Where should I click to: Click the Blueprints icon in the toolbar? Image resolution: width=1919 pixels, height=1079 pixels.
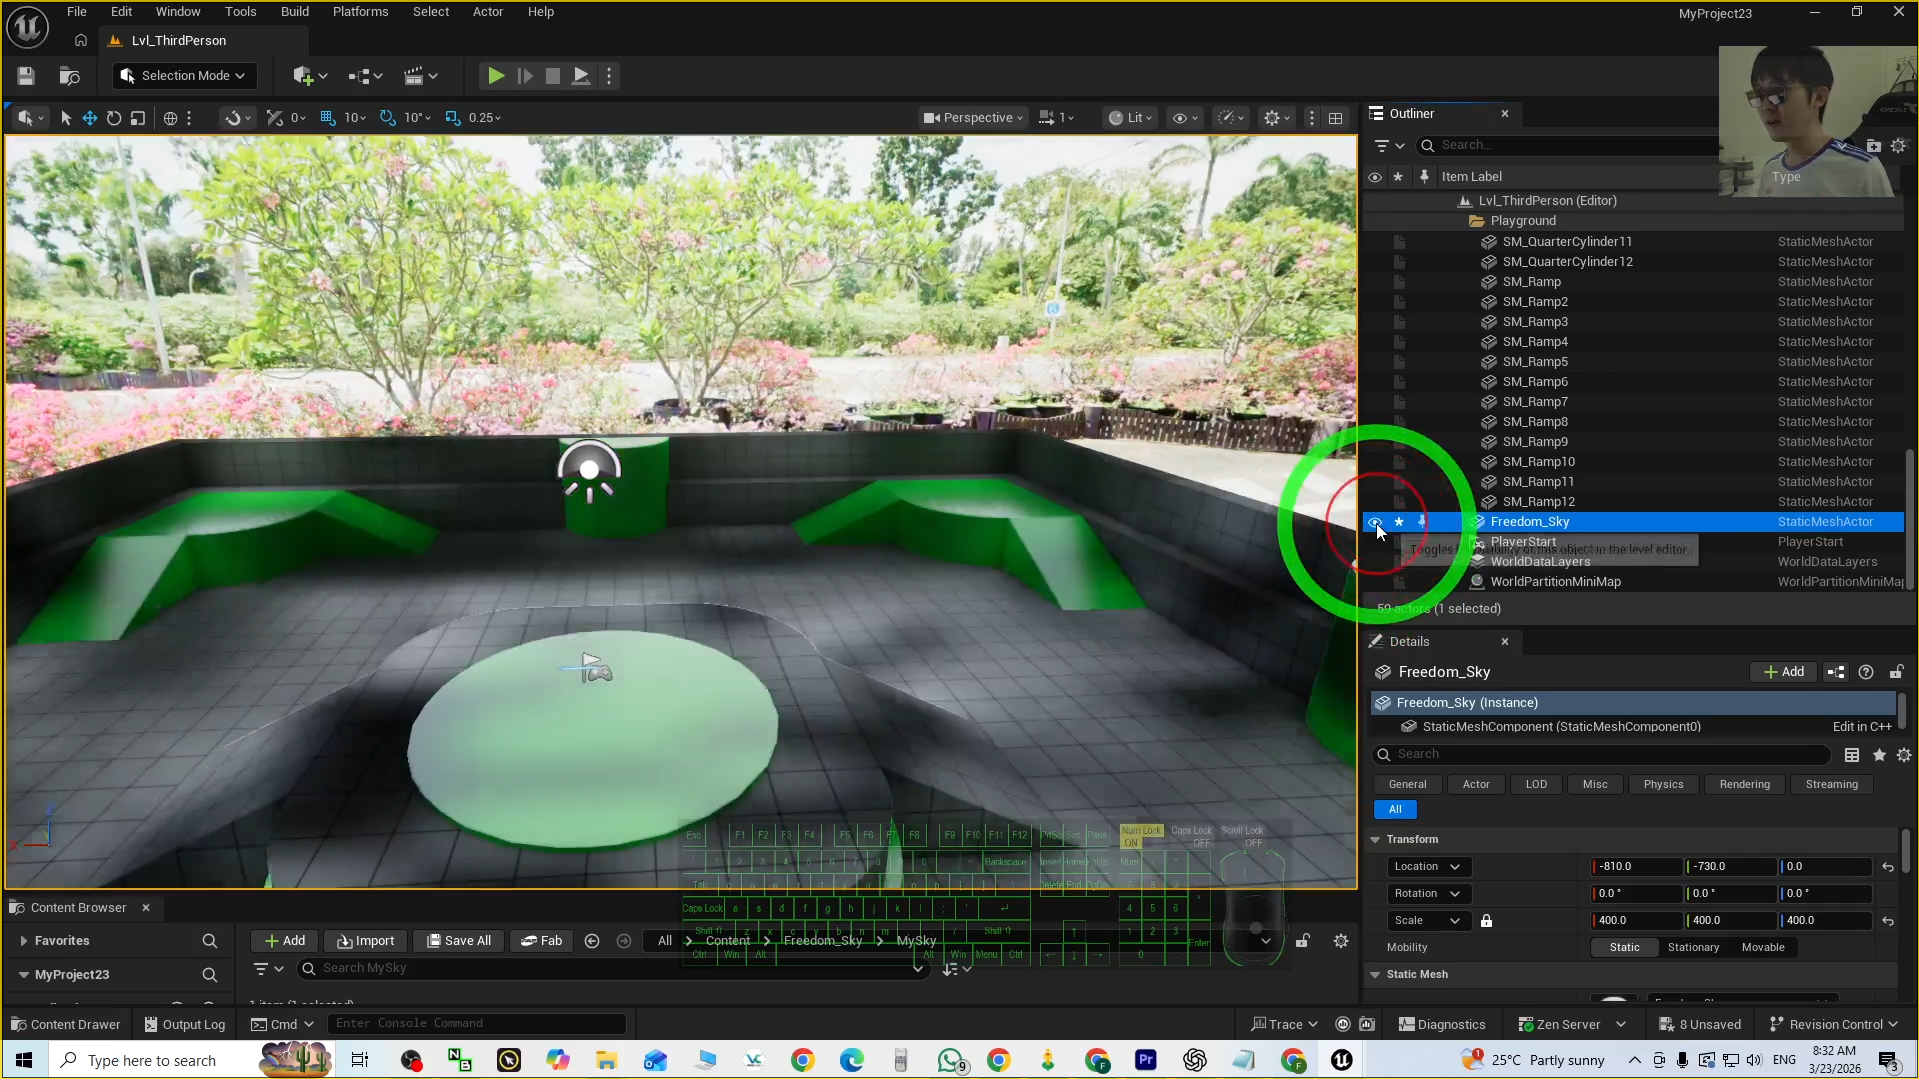pos(362,76)
